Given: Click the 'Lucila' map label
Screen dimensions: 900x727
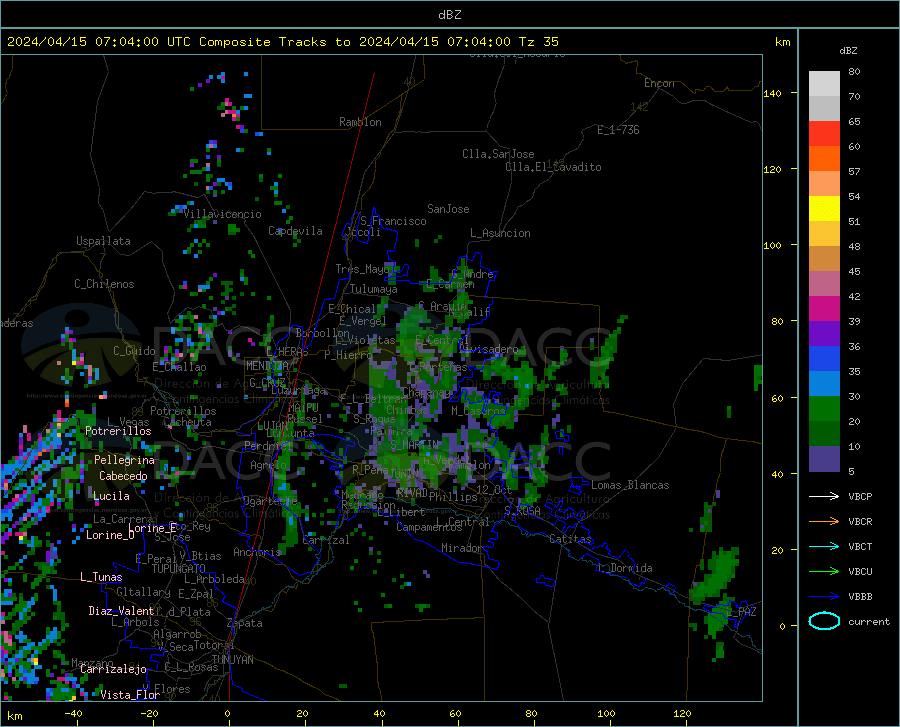Looking at the screenshot, I should pyautogui.click(x=111, y=496).
